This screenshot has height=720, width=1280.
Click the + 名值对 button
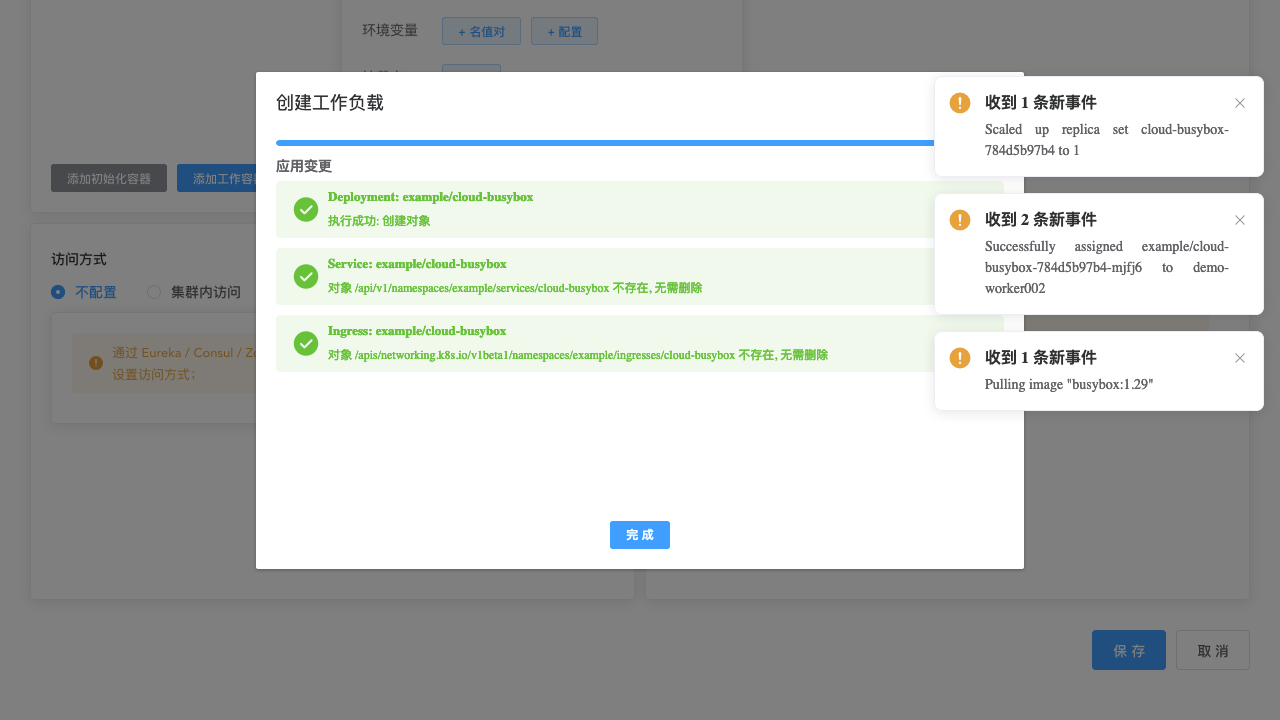pos(481,31)
